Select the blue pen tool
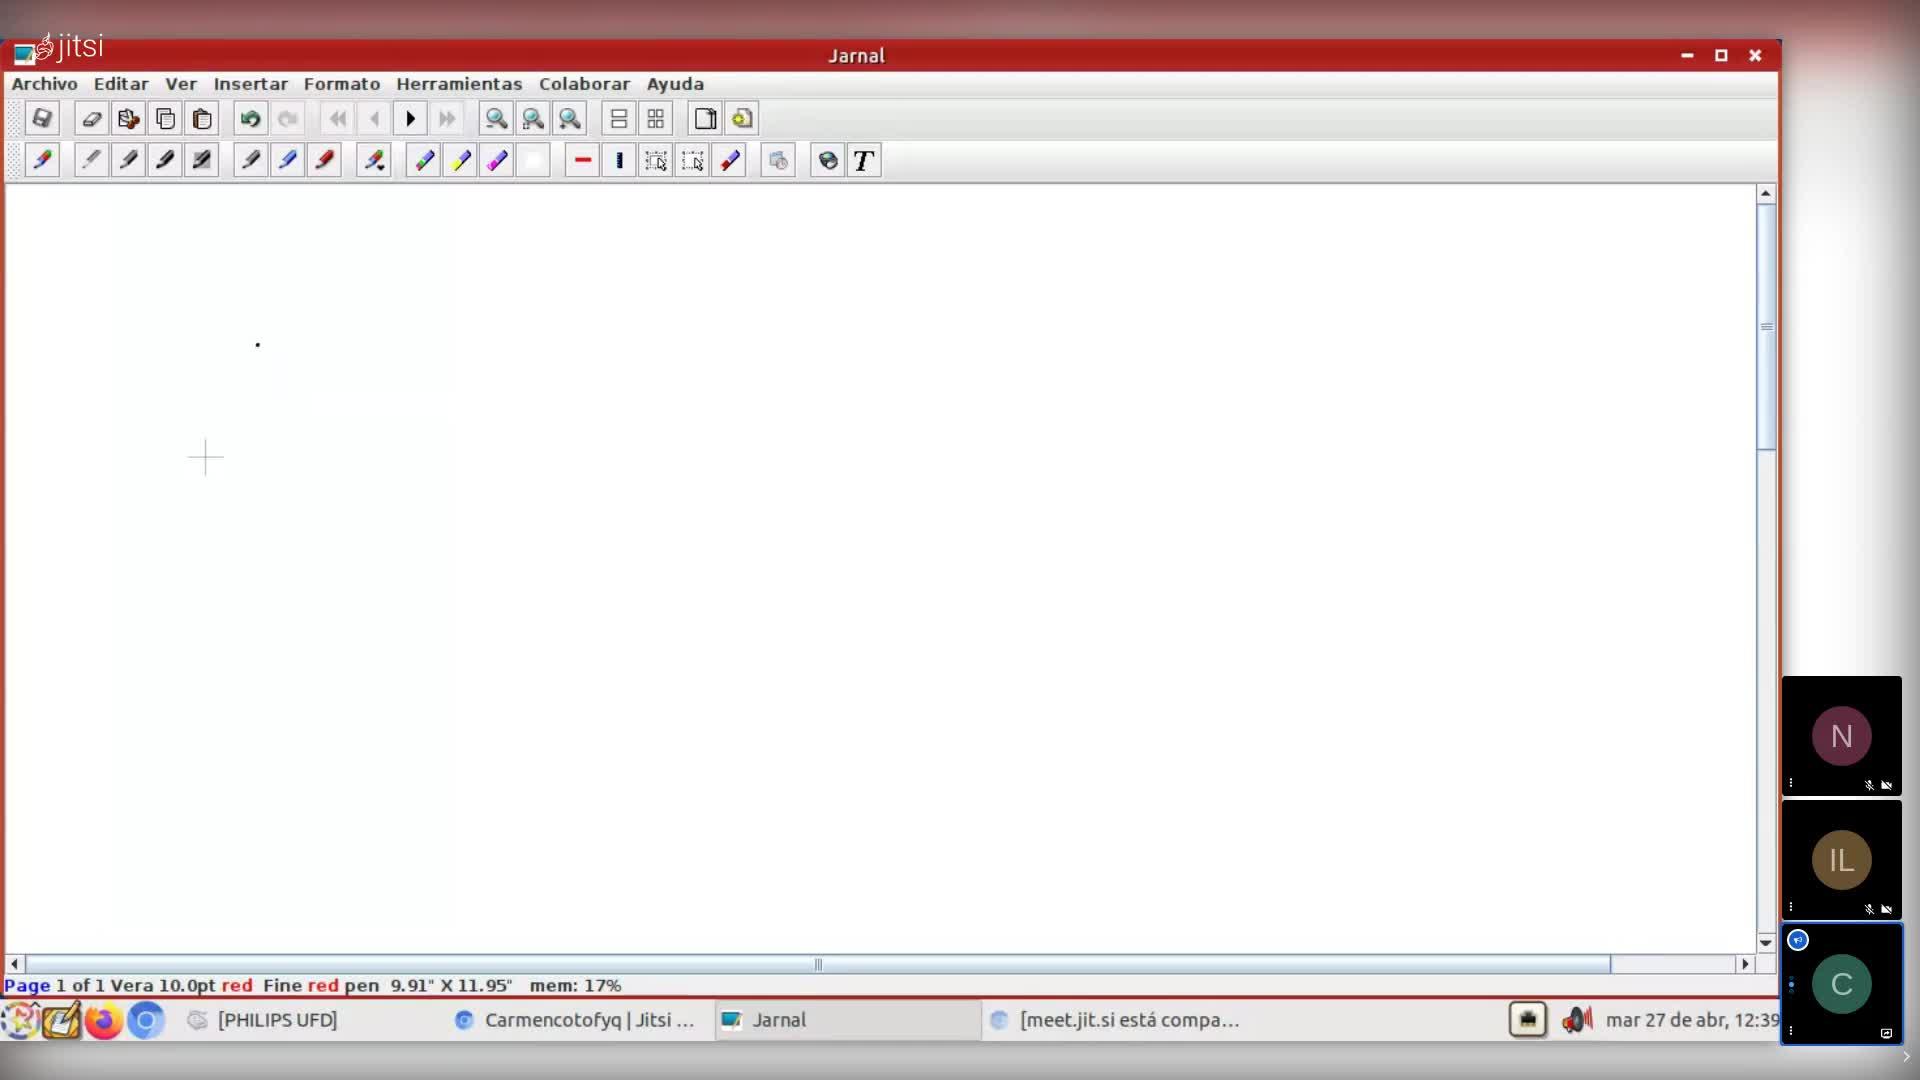The height and width of the screenshot is (1080, 1920). (x=287, y=161)
